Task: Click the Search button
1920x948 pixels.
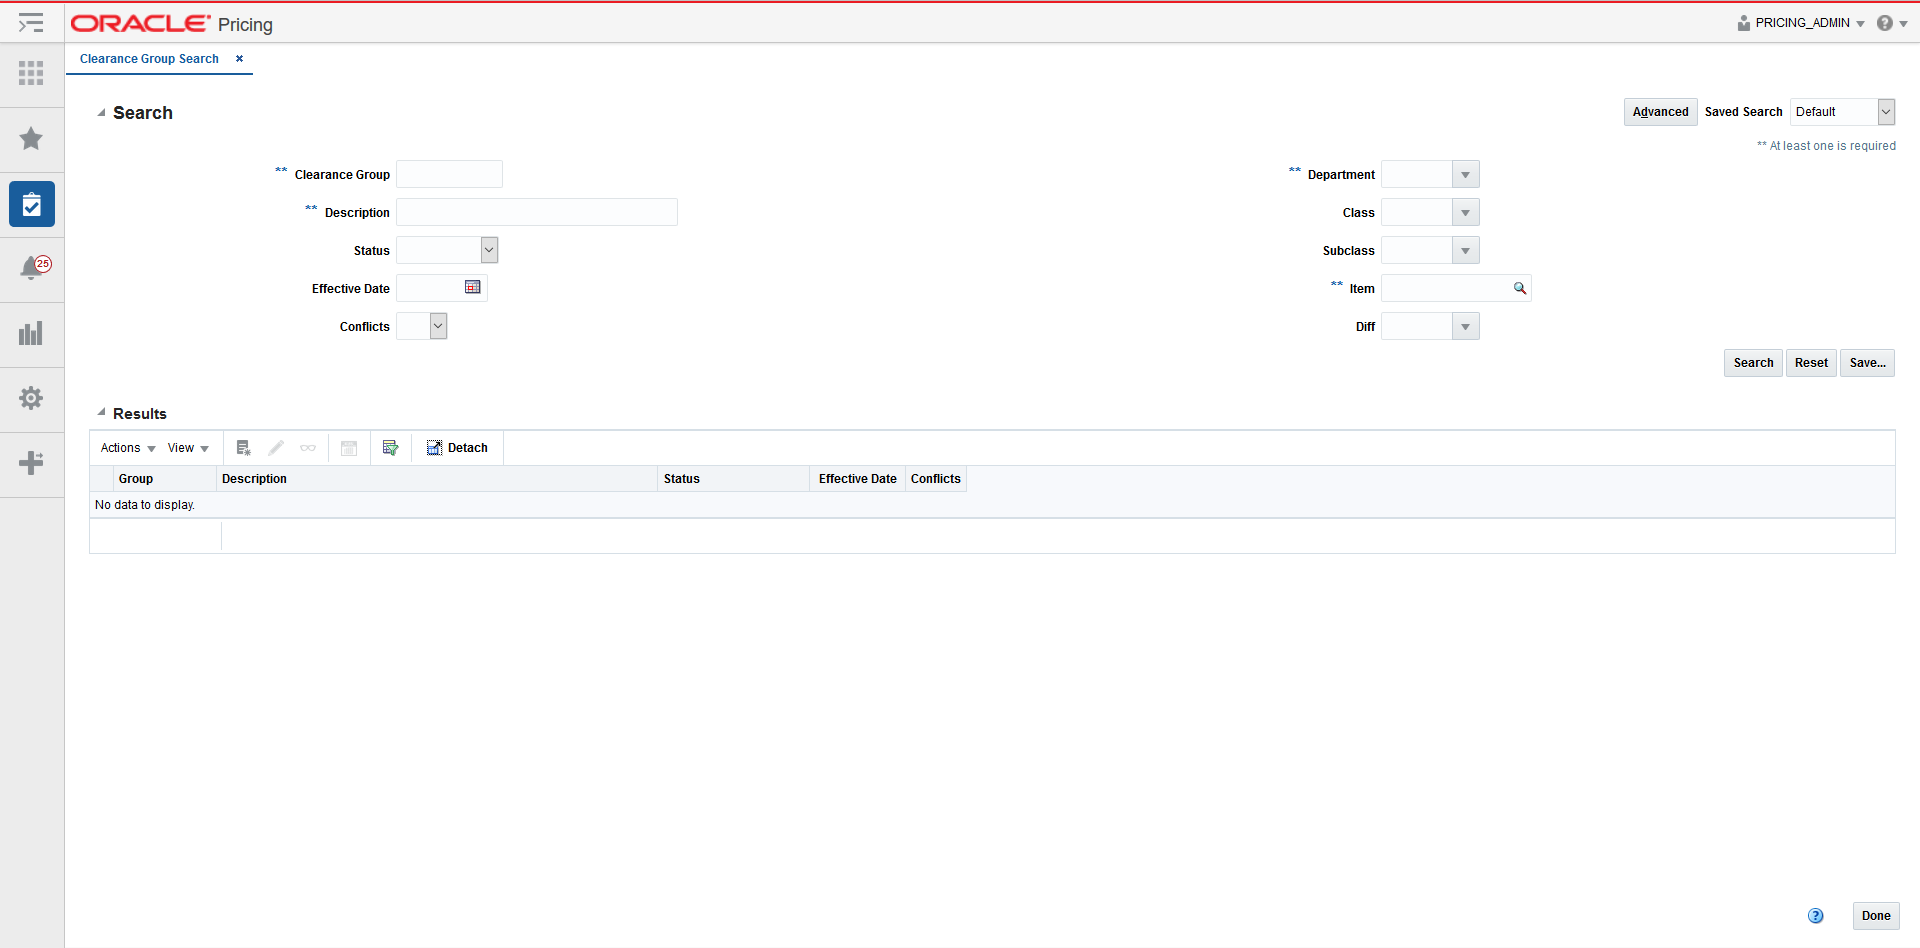Action: 1752,362
